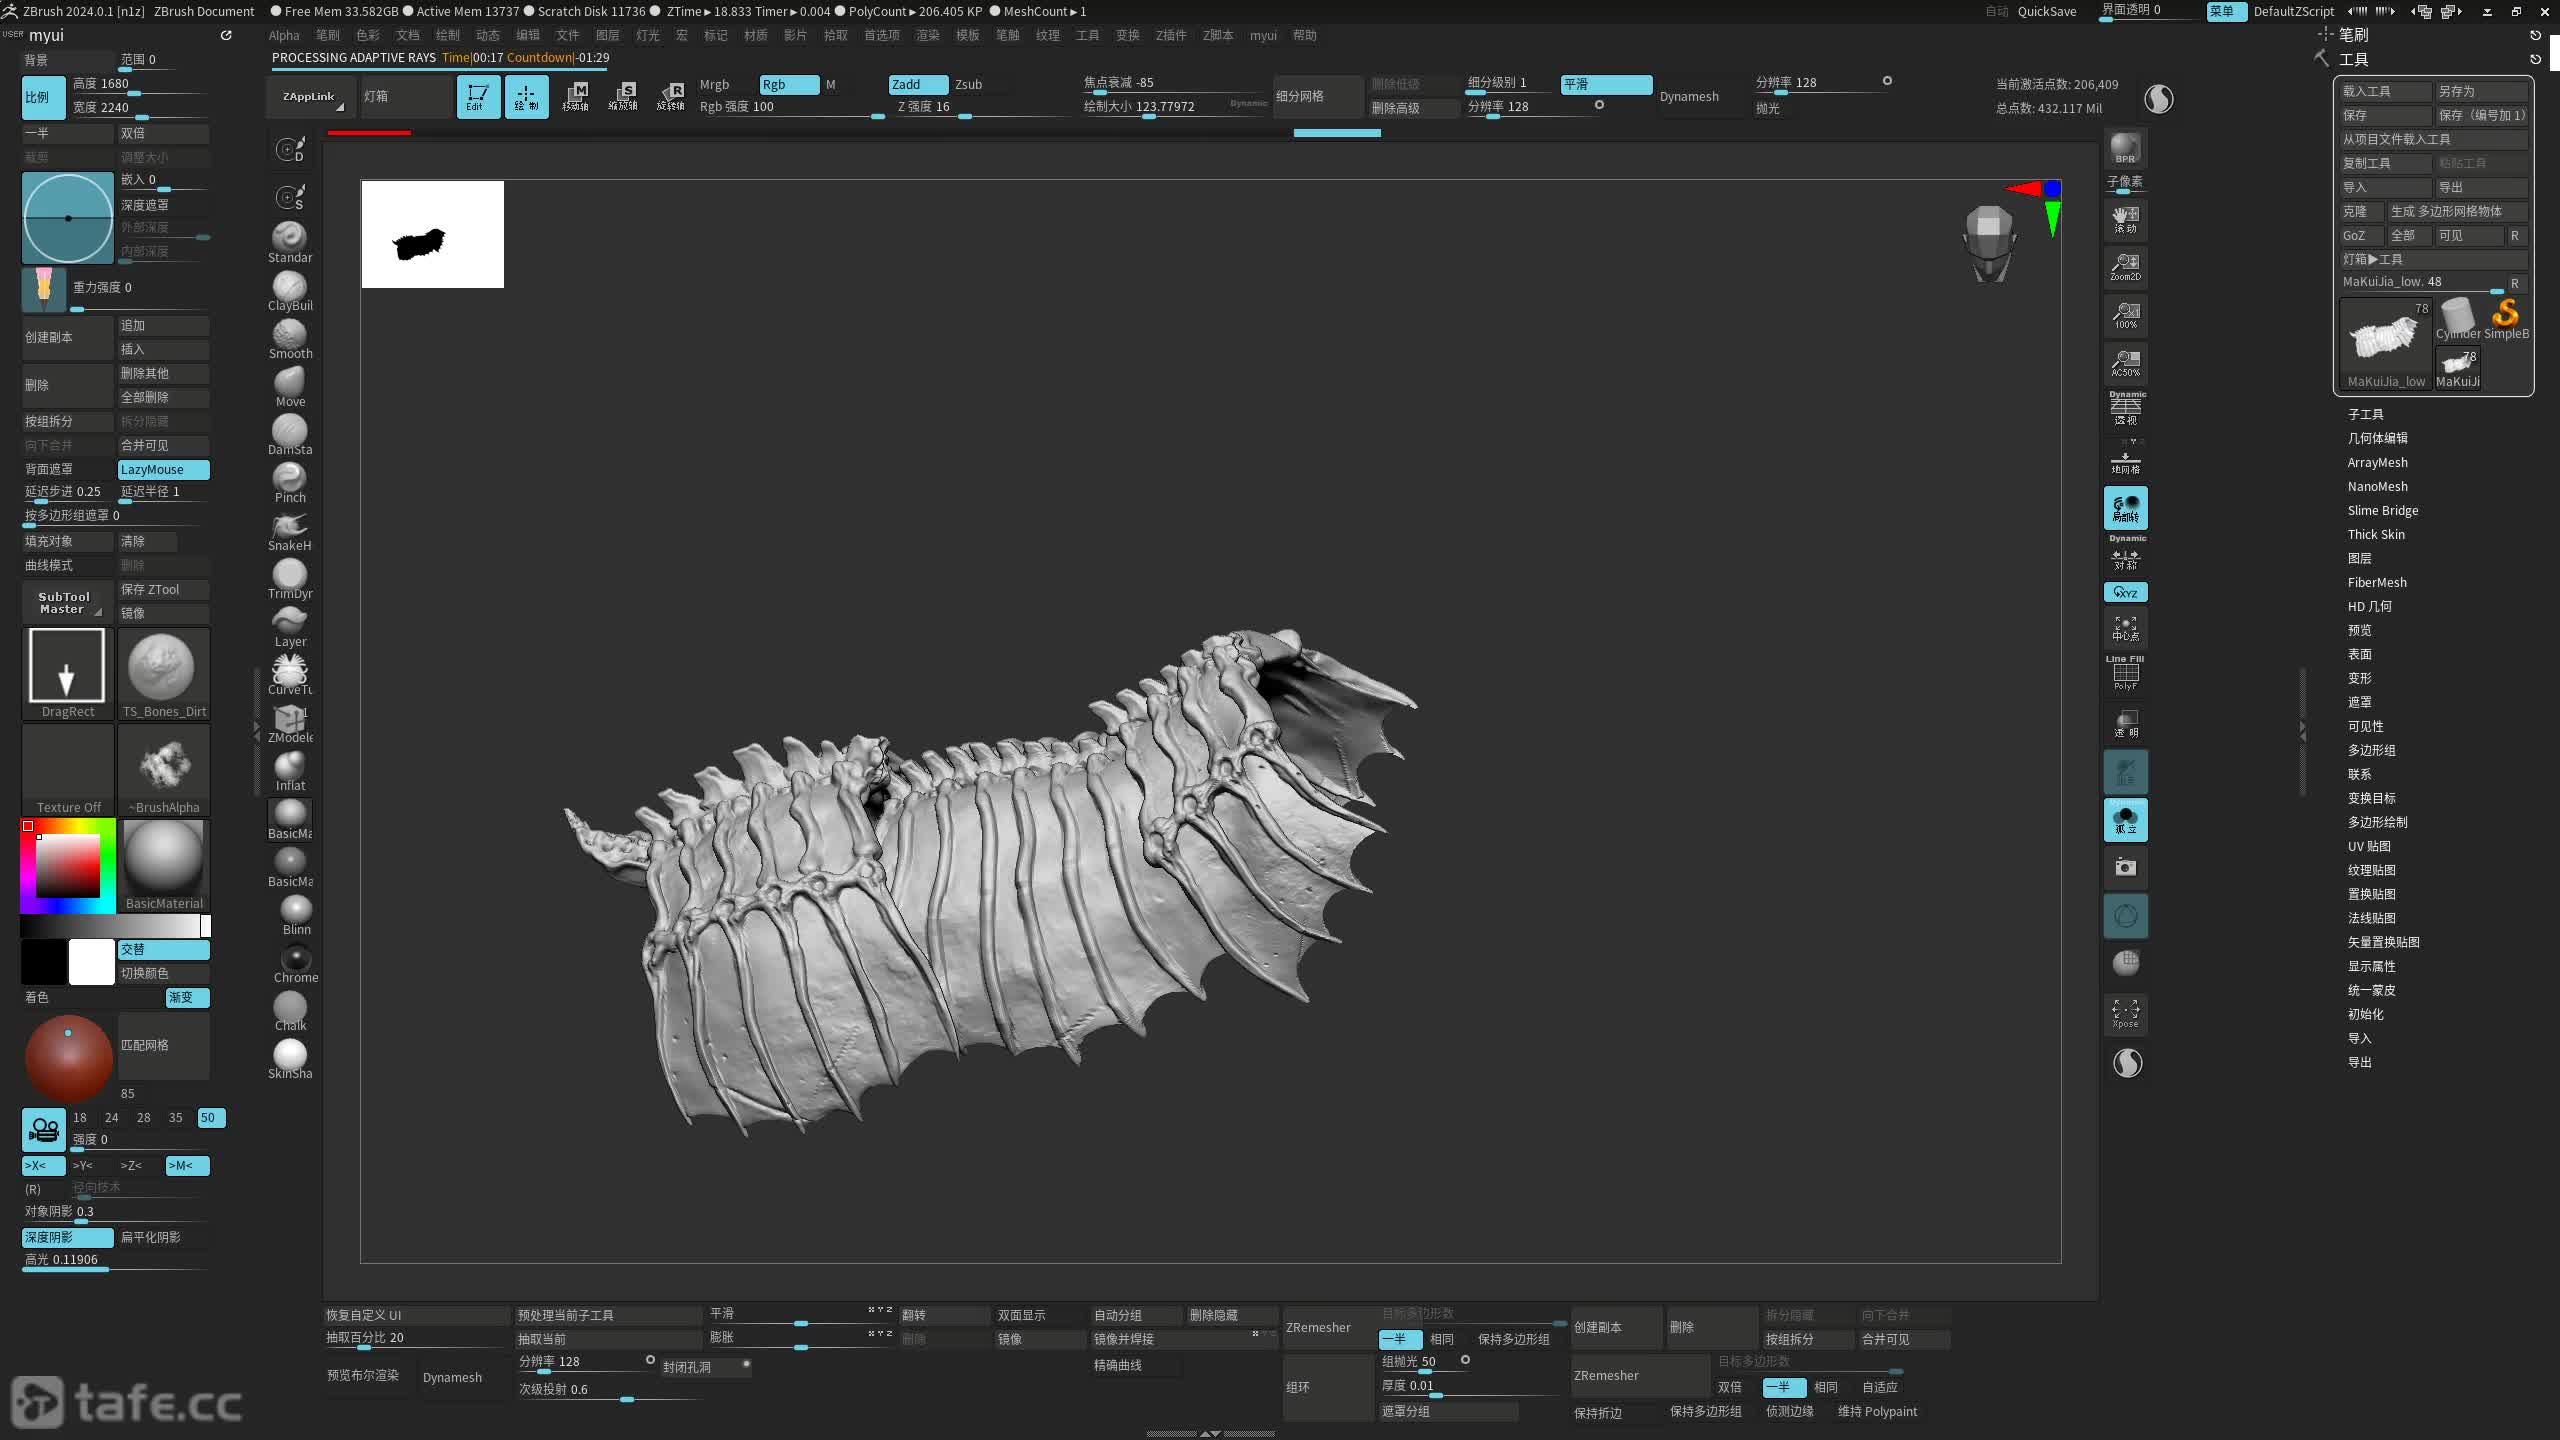
Task: Open the 多边形组 section
Action: point(2371,750)
